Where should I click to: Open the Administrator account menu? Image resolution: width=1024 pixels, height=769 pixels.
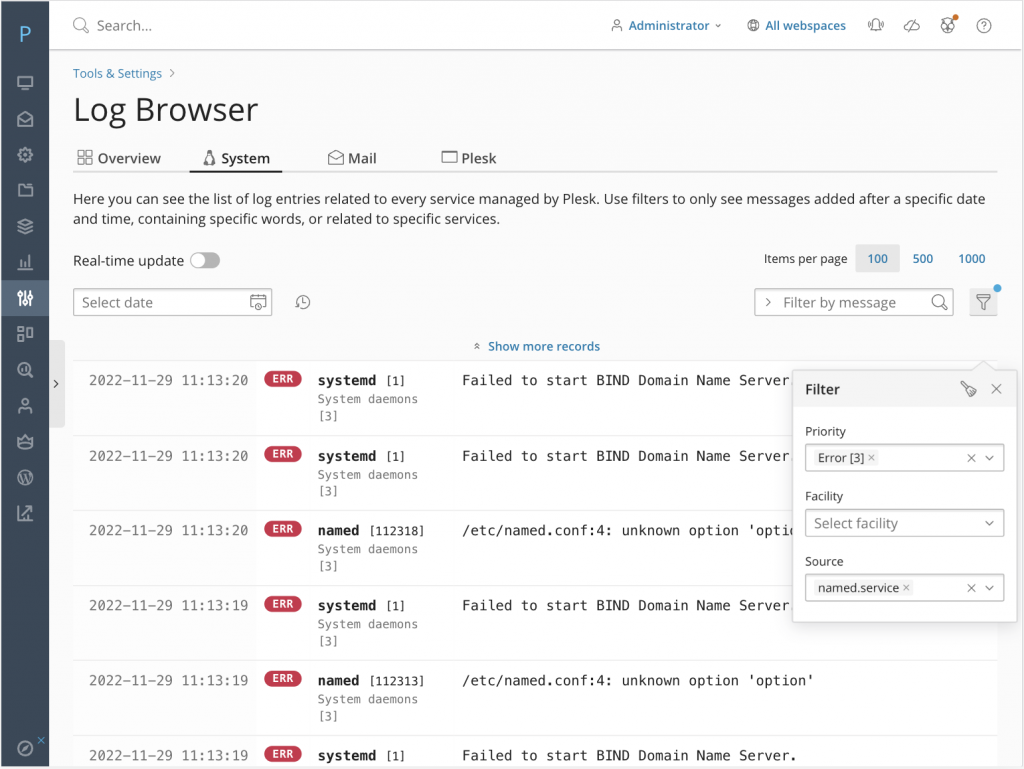[x=666, y=25]
